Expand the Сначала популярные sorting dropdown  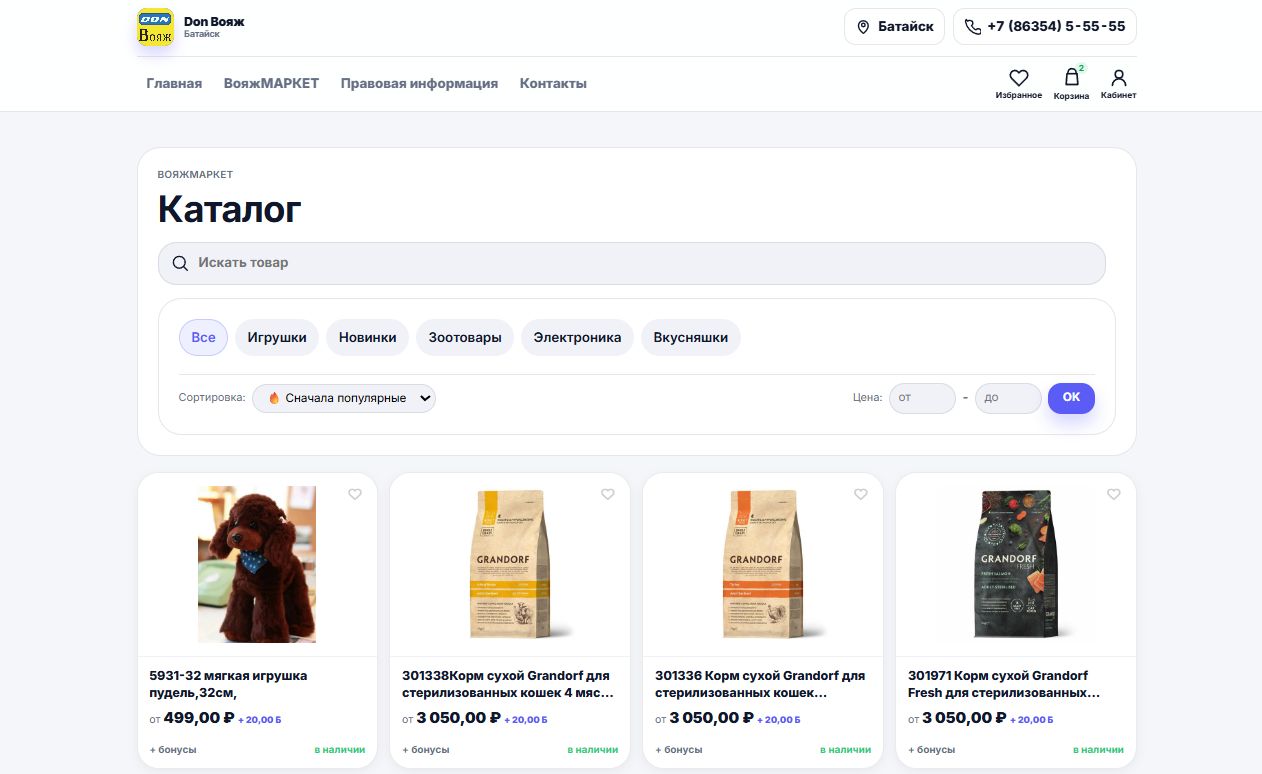tap(344, 398)
